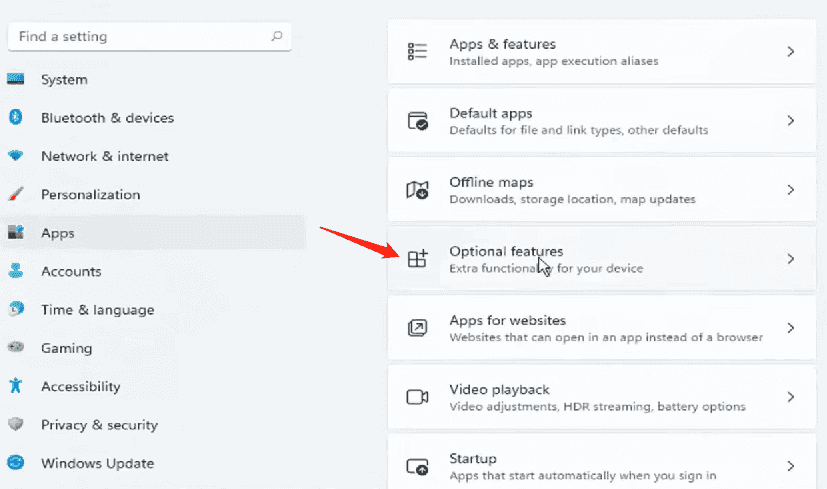Viewport: 827px width, 489px height.
Task: Open the Apps for websites title
Action: point(507,321)
